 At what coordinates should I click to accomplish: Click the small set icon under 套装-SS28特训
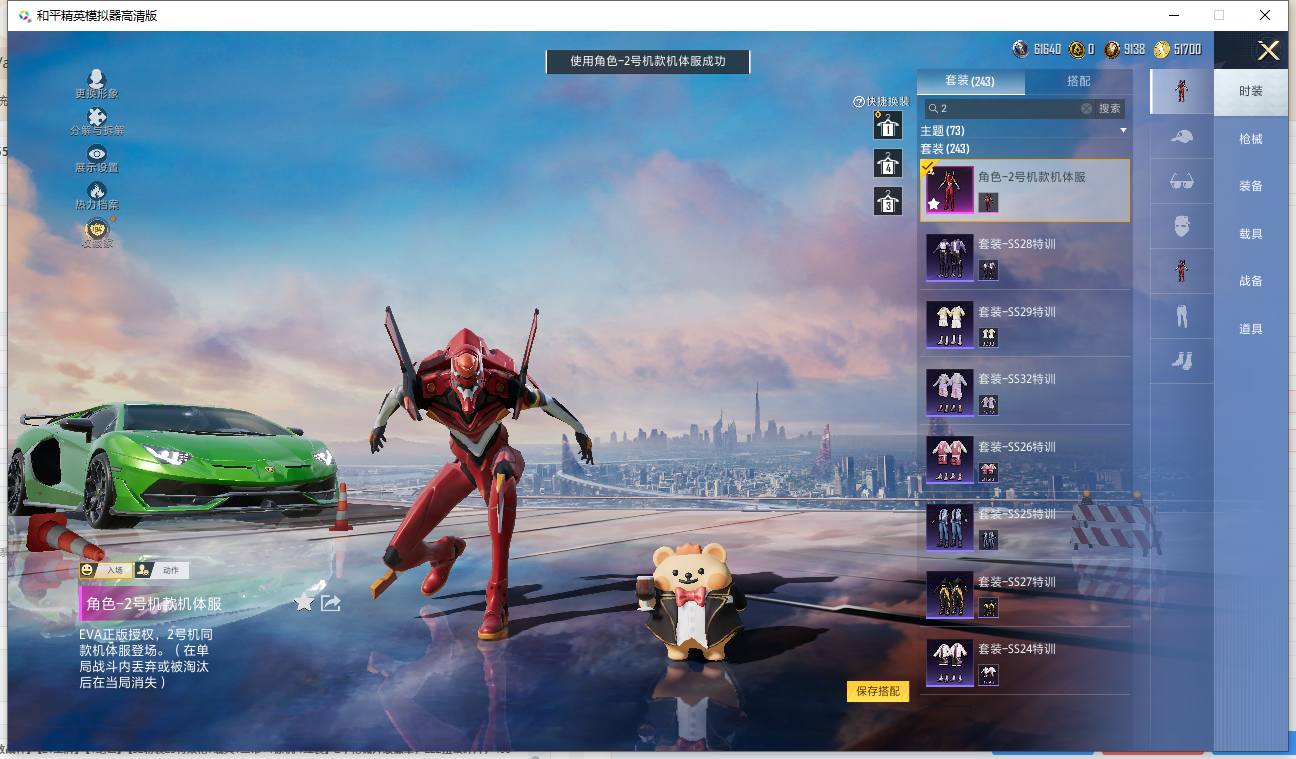tap(988, 270)
